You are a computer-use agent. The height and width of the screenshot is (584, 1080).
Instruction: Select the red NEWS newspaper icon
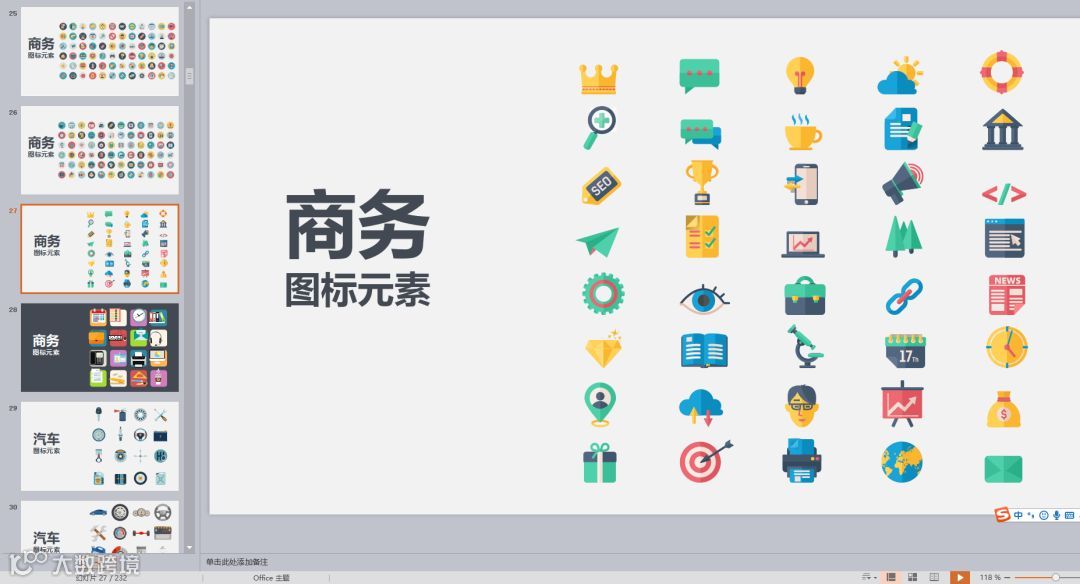tap(1006, 295)
